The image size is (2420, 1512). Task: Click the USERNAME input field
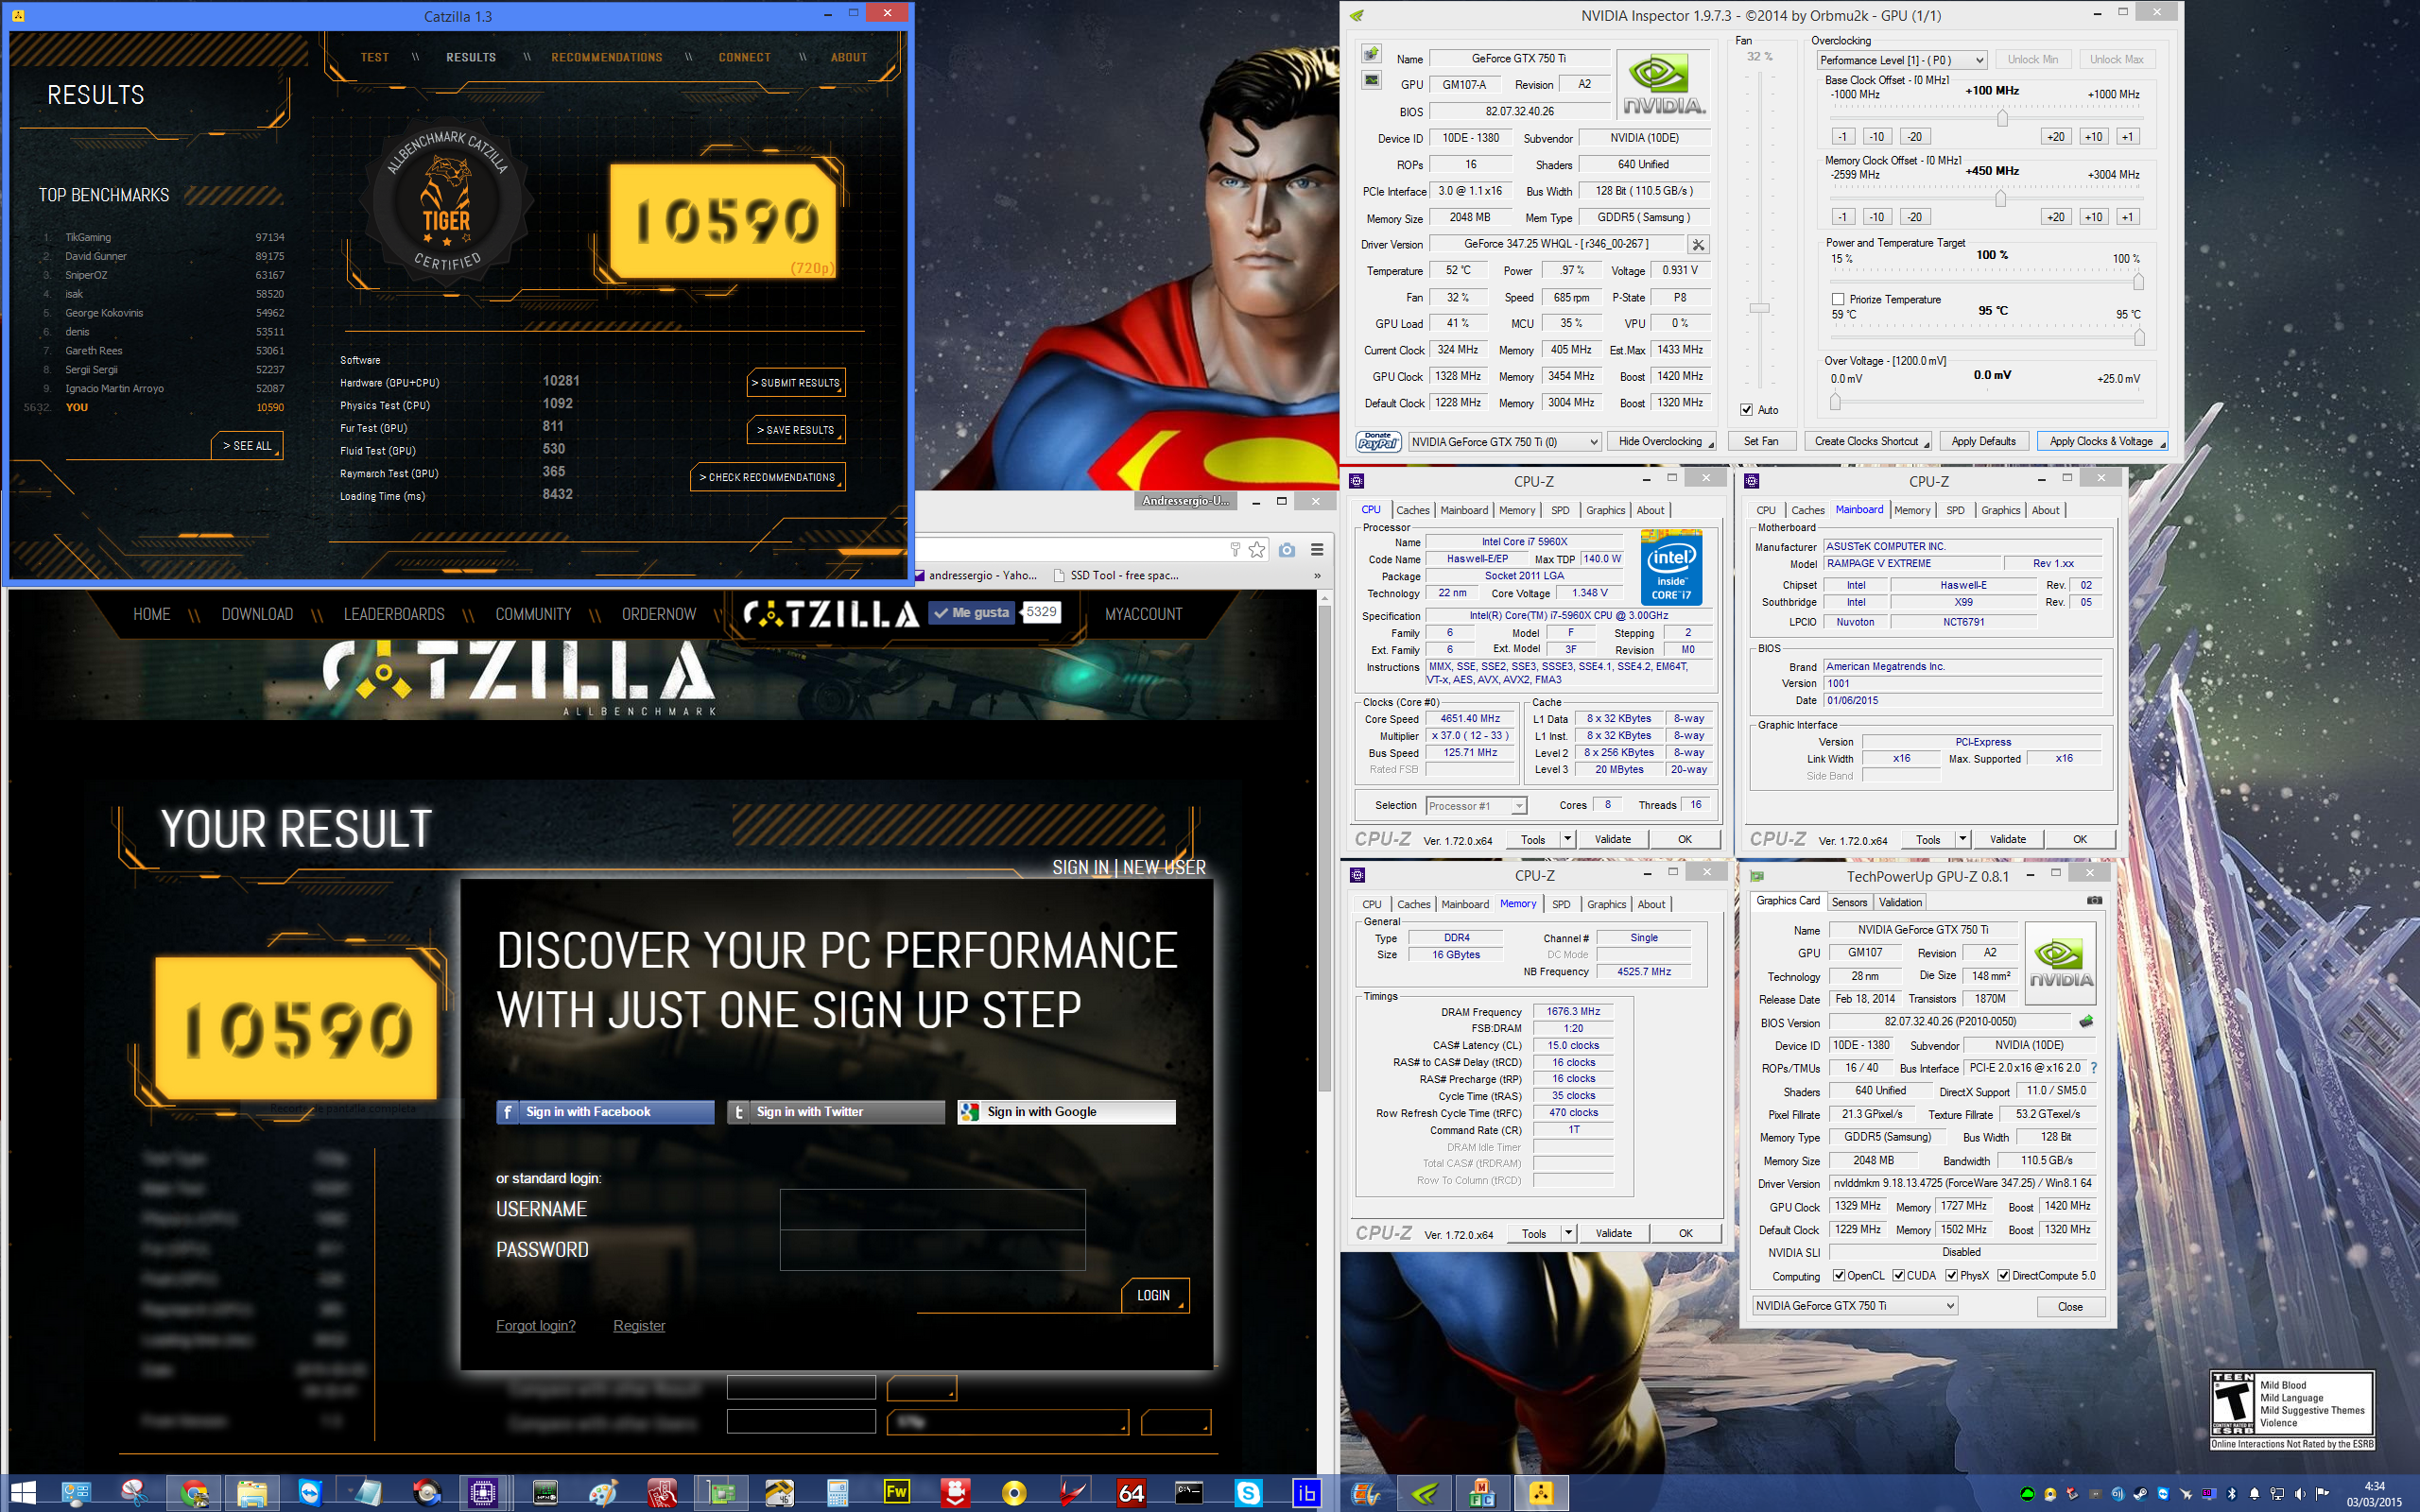[932, 1209]
